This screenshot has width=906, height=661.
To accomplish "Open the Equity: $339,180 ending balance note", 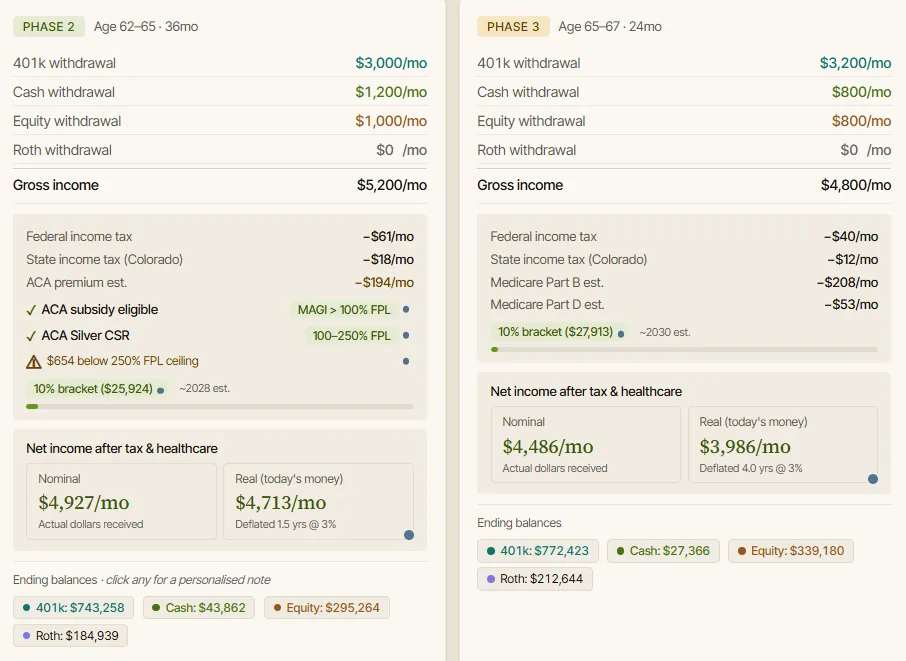I will click(x=791, y=551).
